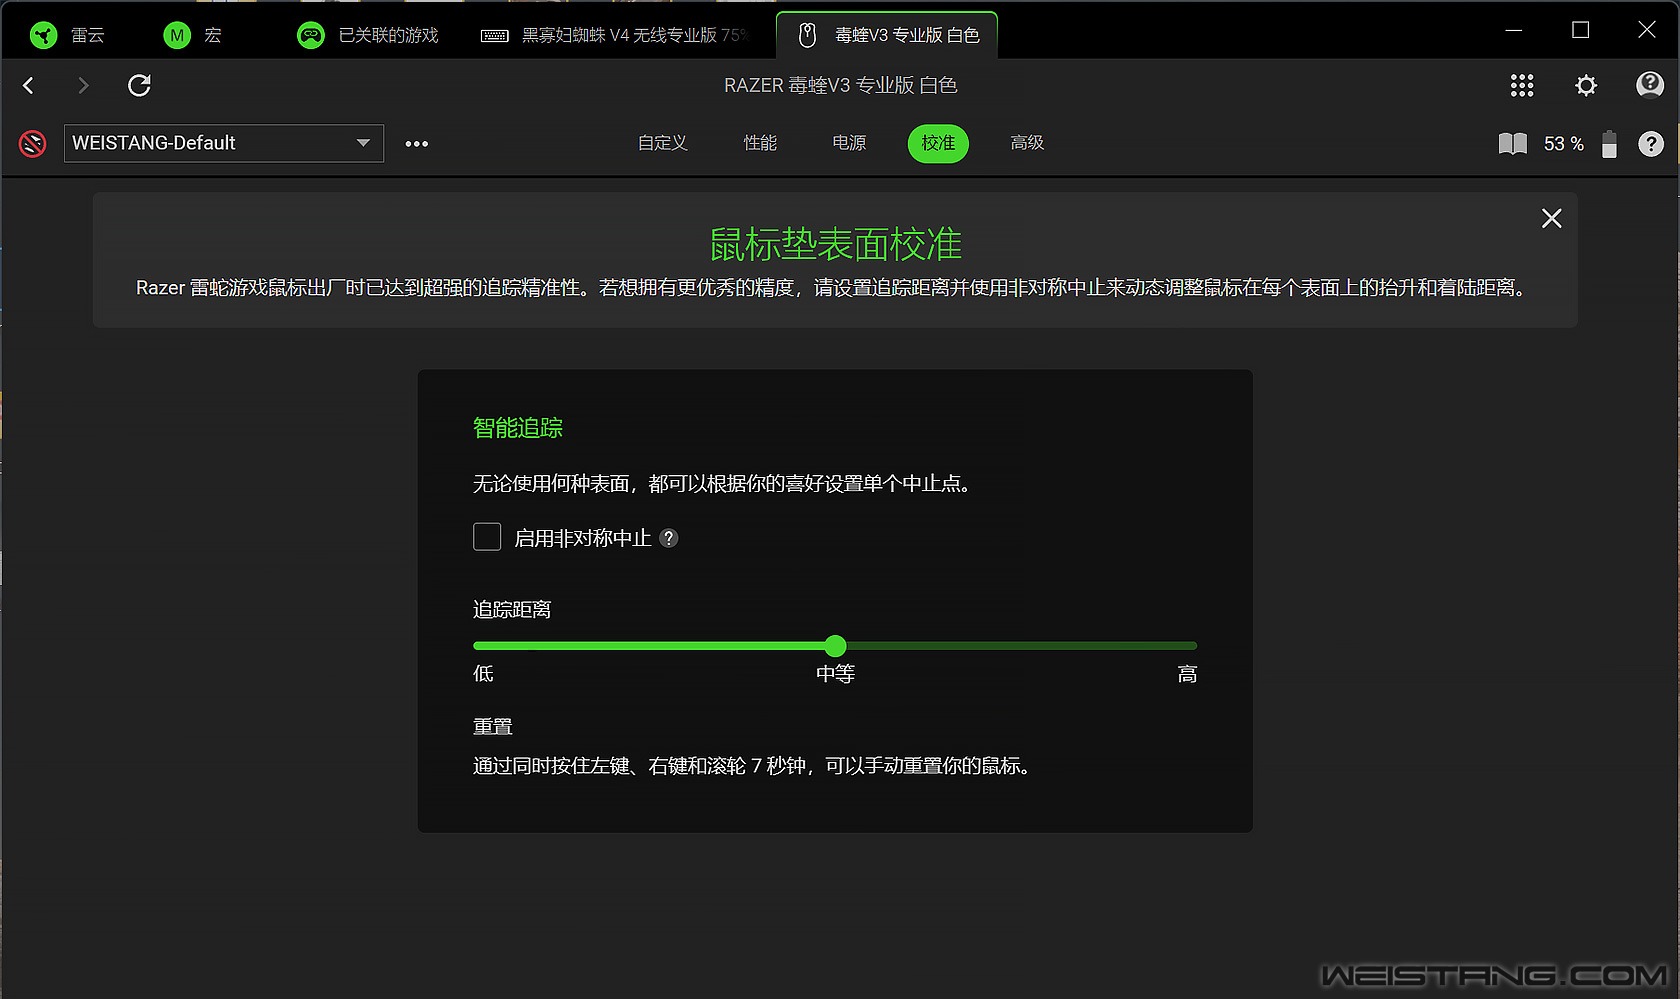Enable the 启用非对称中止 checkbox
Image resolution: width=1680 pixels, height=999 pixels.
(x=487, y=537)
